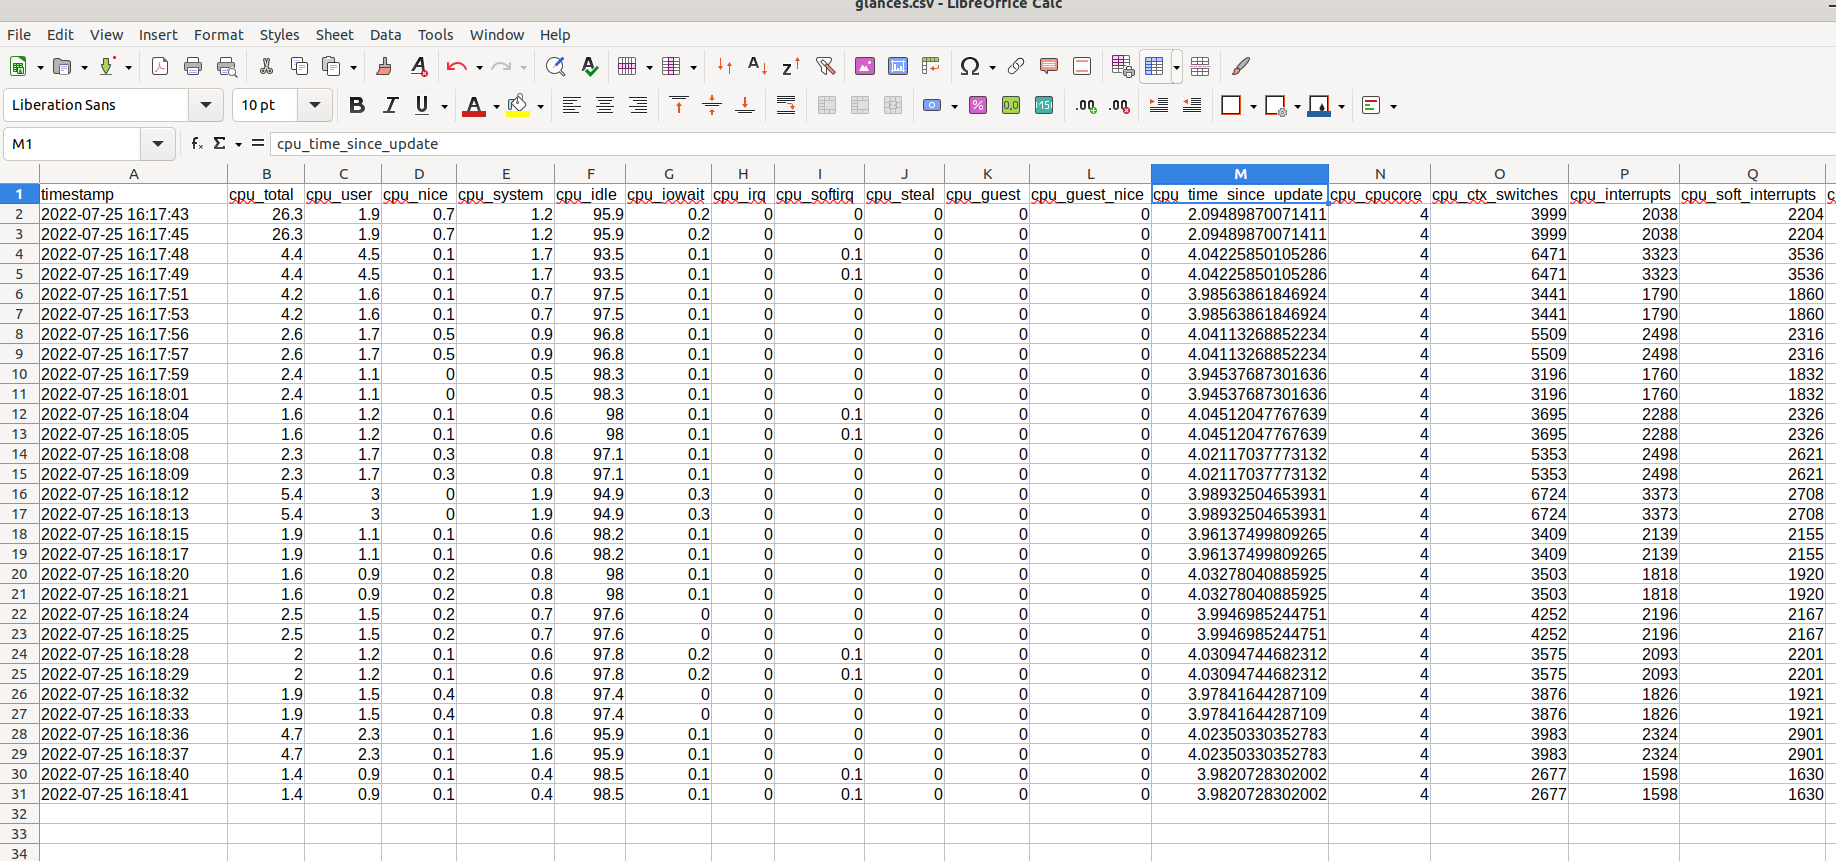Click Increase Indent icon
The height and width of the screenshot is (861, 1836).
coord(1159,105)
